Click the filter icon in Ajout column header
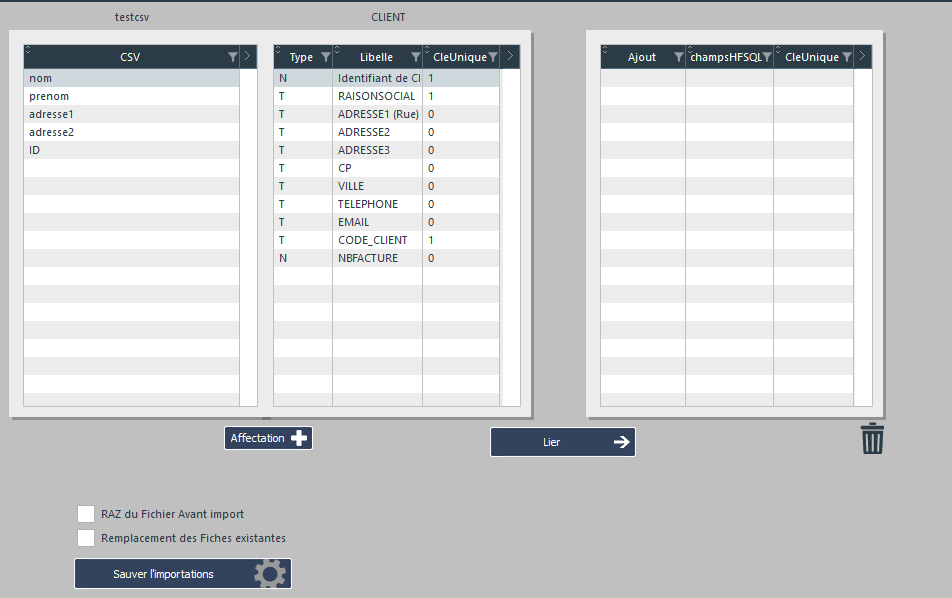The height and width of the screenshot is (598, 952). tap(678, 57)
